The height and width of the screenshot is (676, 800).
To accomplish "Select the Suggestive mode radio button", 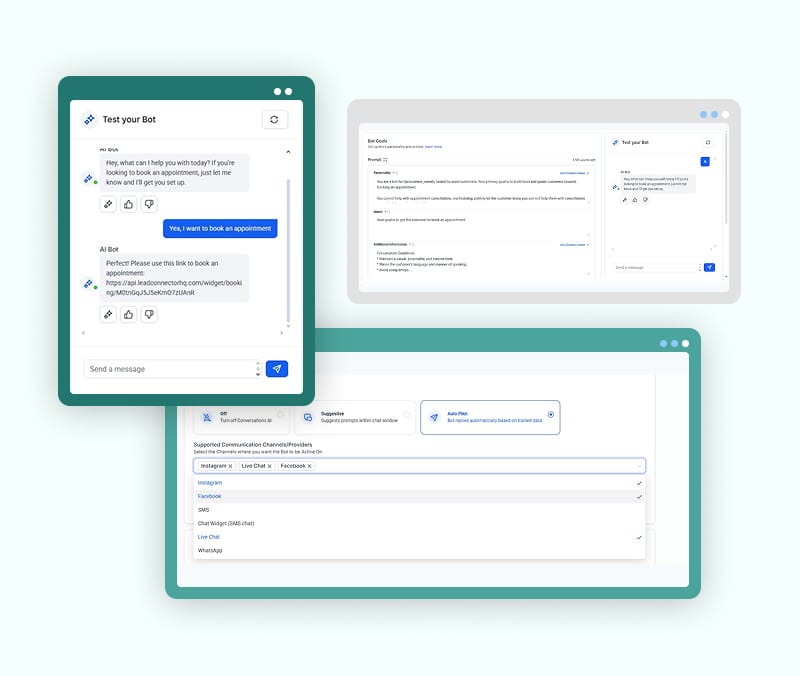I will pyautogui.click(x=406, y=414).
